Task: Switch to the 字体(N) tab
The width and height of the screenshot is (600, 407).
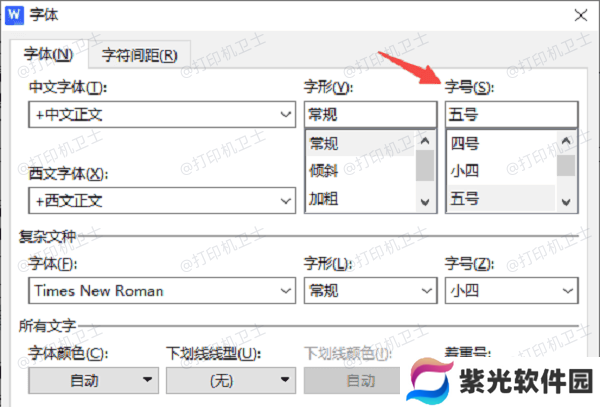Action: click(49, 54)
